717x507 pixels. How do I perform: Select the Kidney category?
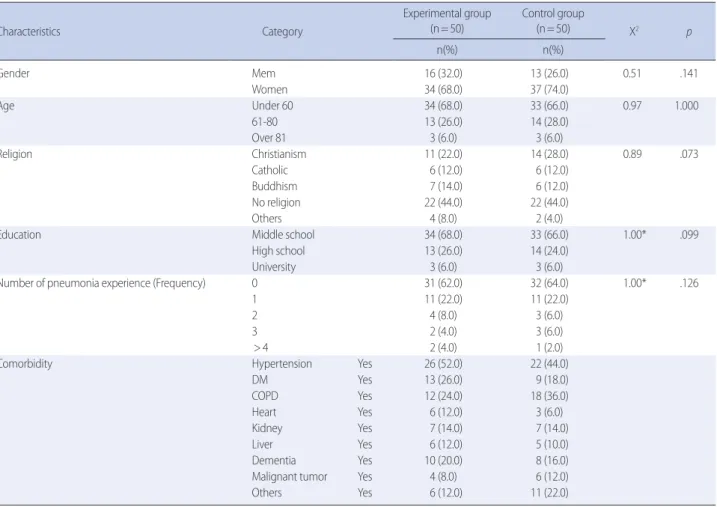(x=267, y=428)
